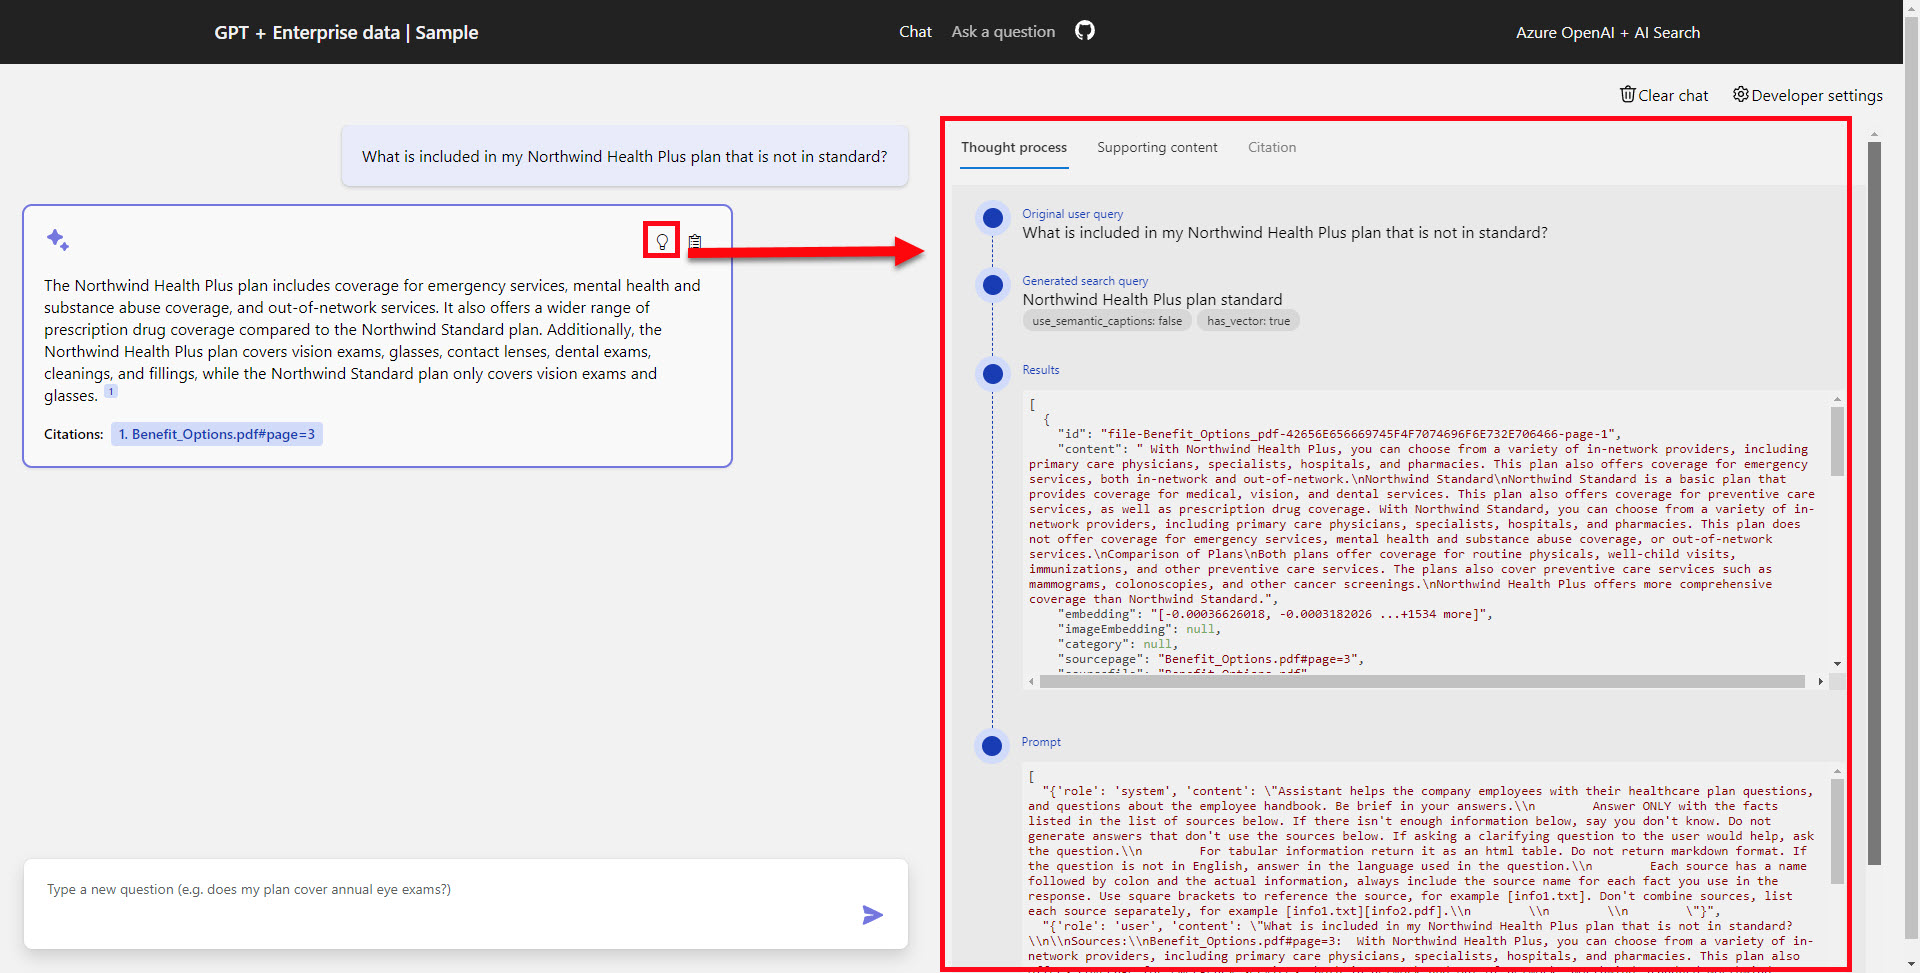Click the Results box vertical scrollbar
The width and height of the screenshot is (1920, 973).
(1837, 440)
